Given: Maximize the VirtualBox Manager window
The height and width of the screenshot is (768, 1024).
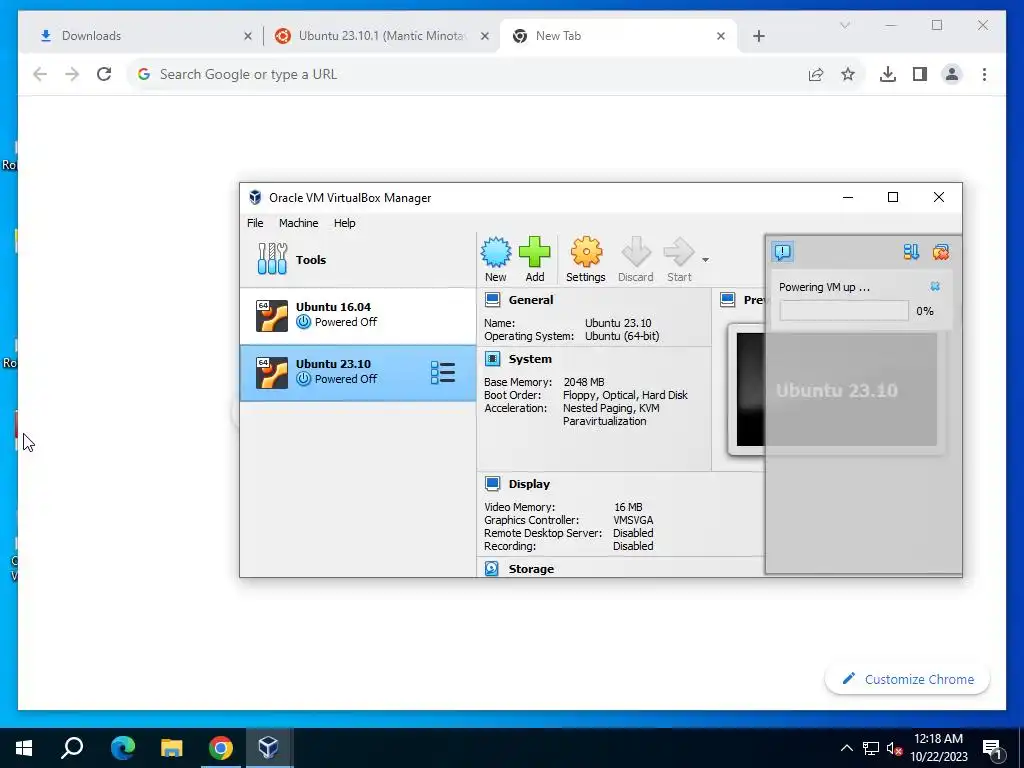Looking at the screenshot, I should click(x=893, y=197).
